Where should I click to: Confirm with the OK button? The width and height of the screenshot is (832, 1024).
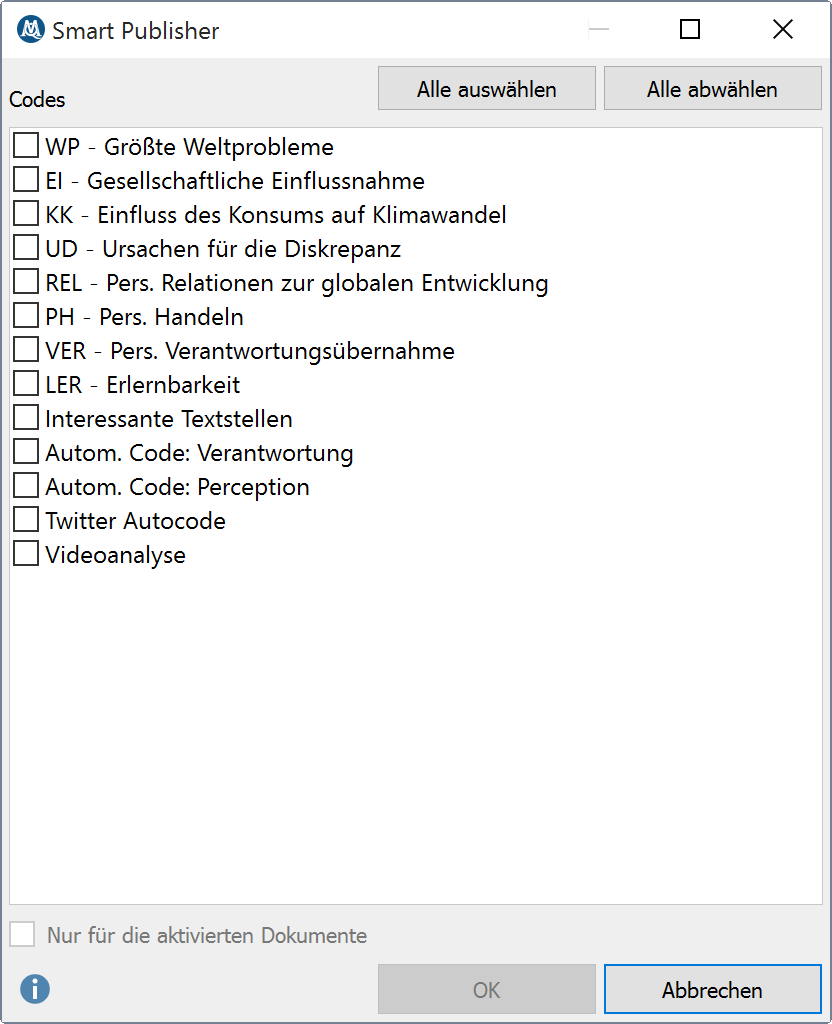tap(487, 989)
